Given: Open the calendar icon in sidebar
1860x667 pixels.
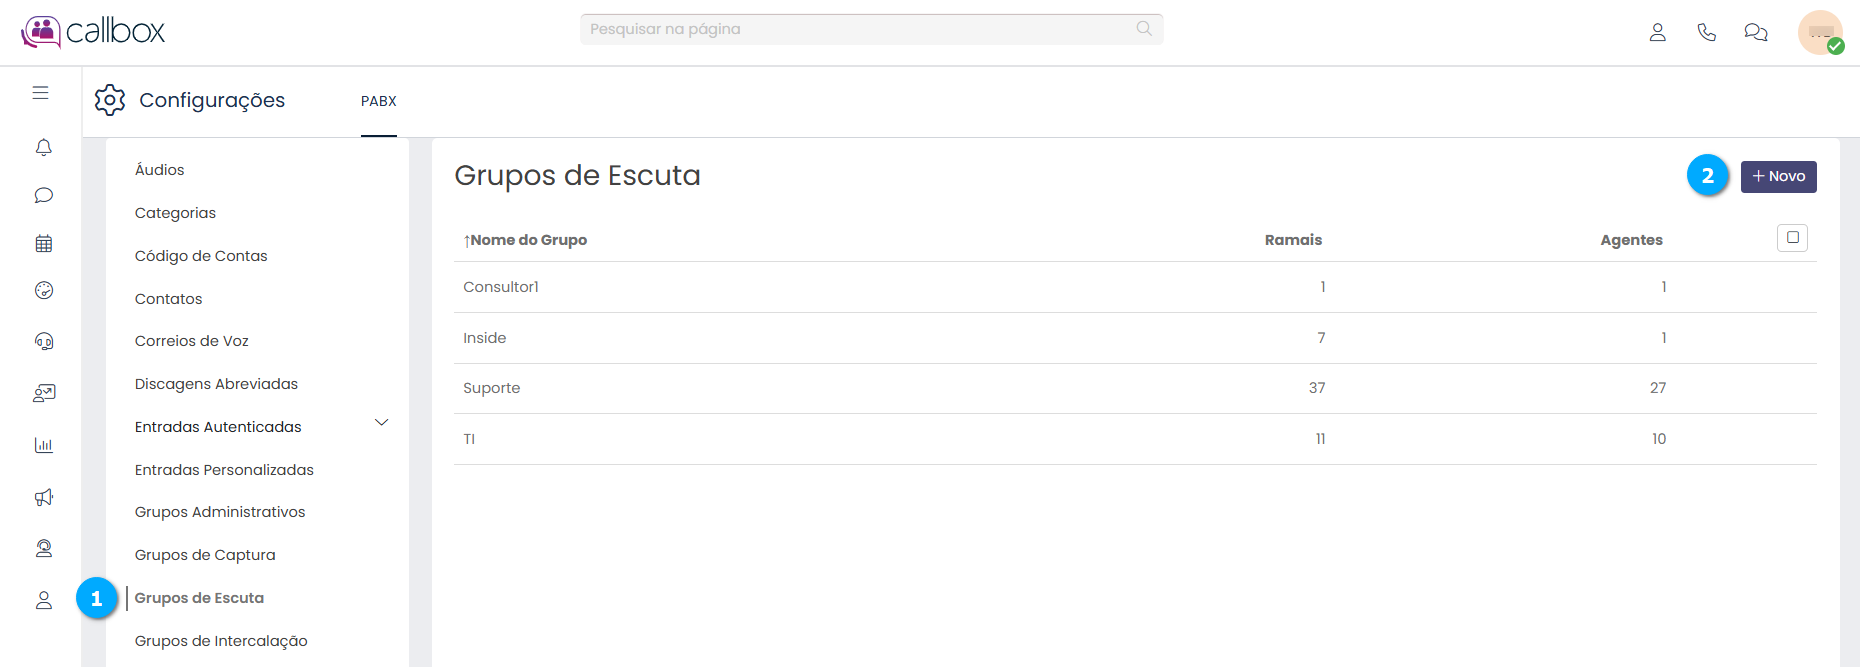Looking at the screenshot, I should [43, 243].
